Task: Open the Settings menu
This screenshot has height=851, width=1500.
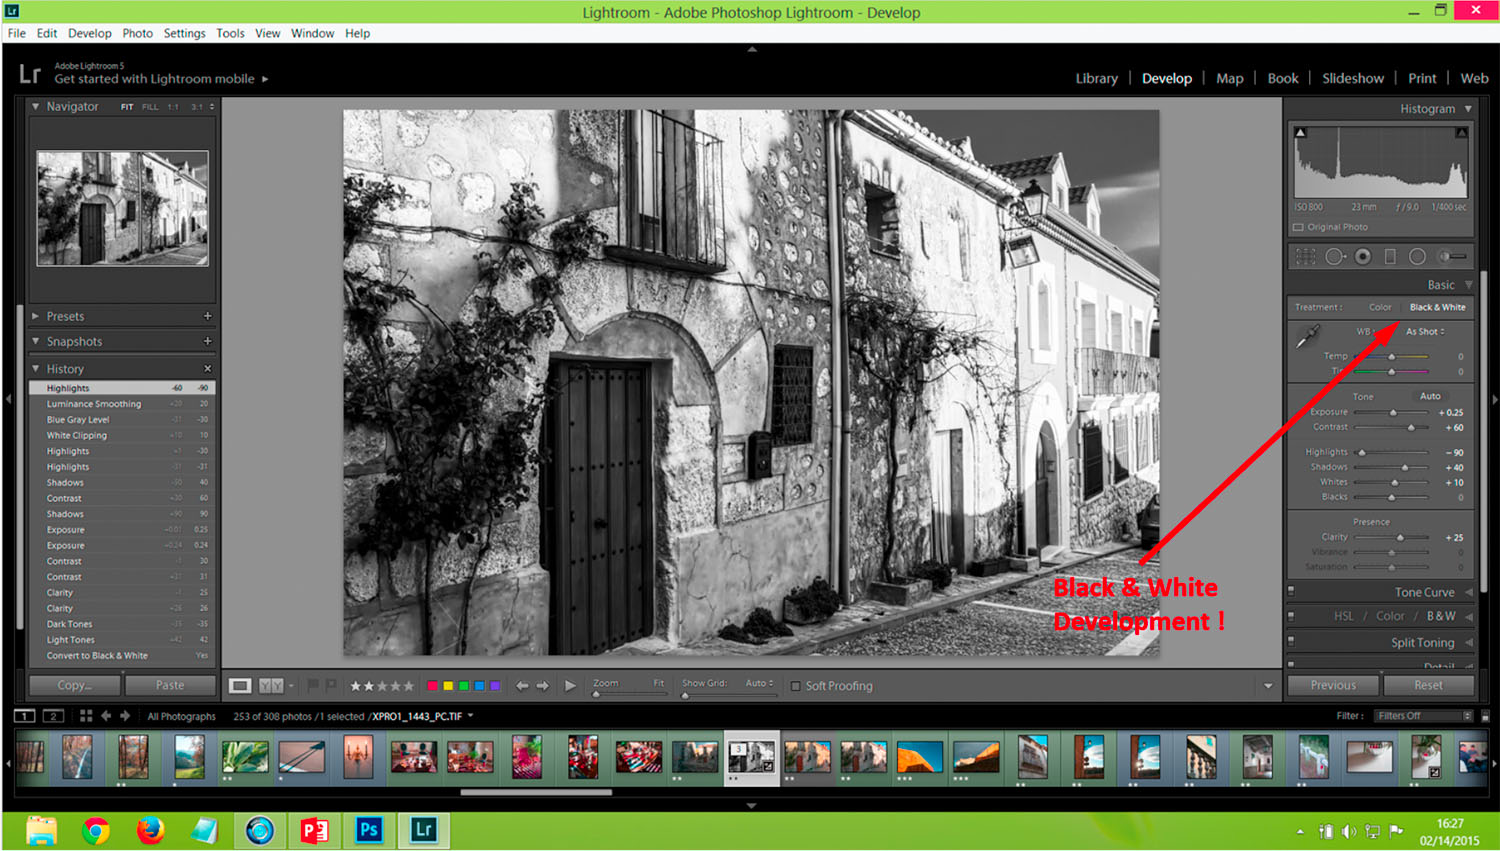Action: 184,33
